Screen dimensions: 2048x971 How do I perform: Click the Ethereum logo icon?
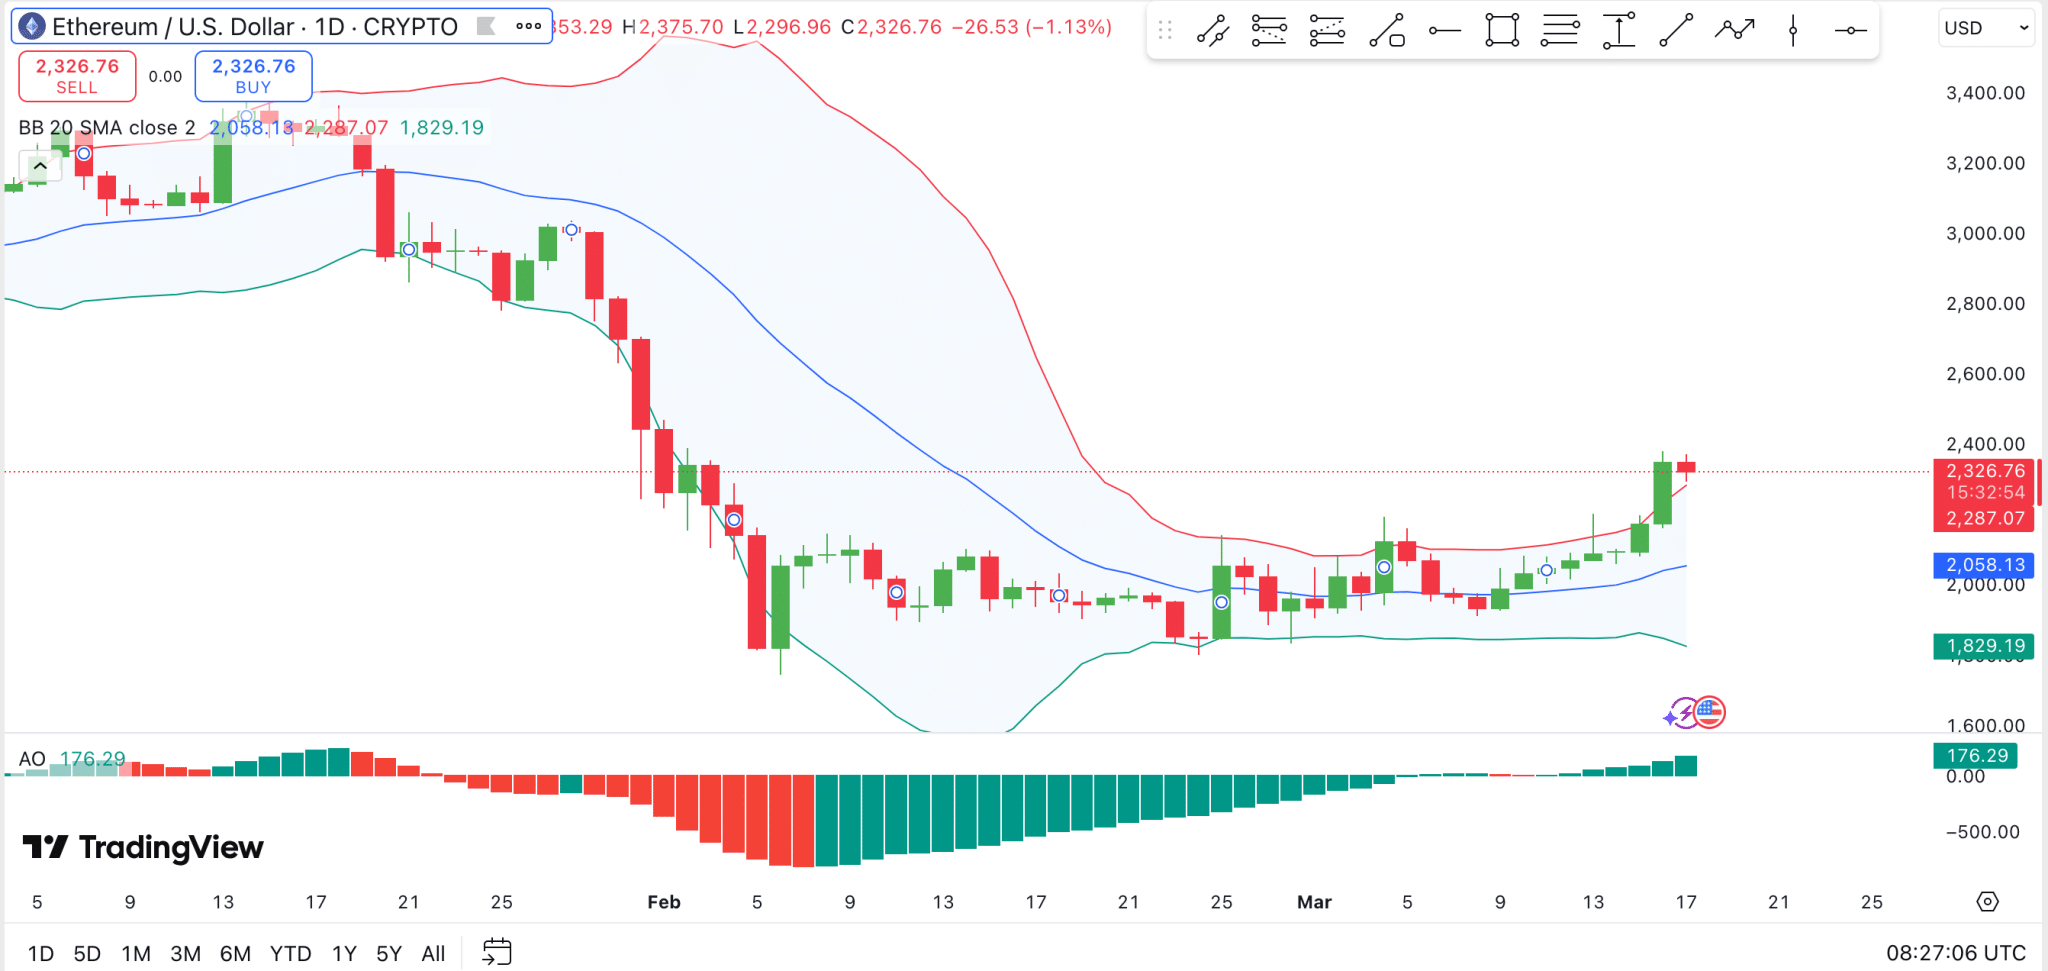click(x=32, y=27)
